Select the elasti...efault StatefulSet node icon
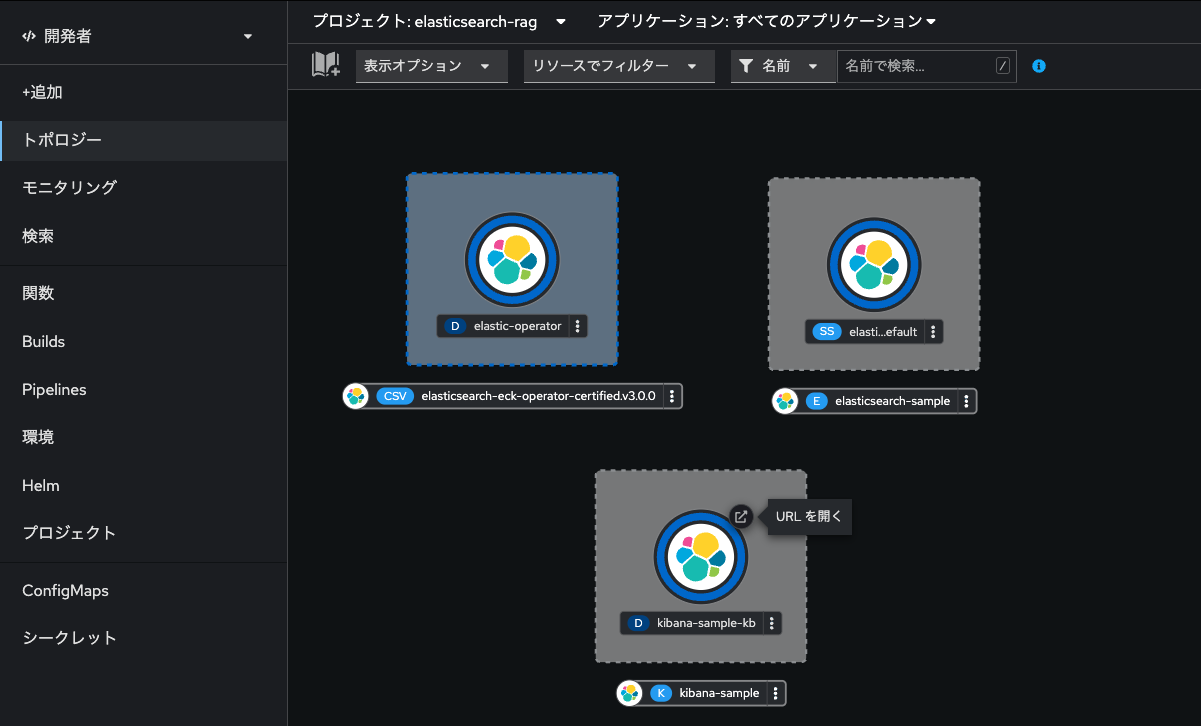The image size is (1201, 726). point(874,265)
